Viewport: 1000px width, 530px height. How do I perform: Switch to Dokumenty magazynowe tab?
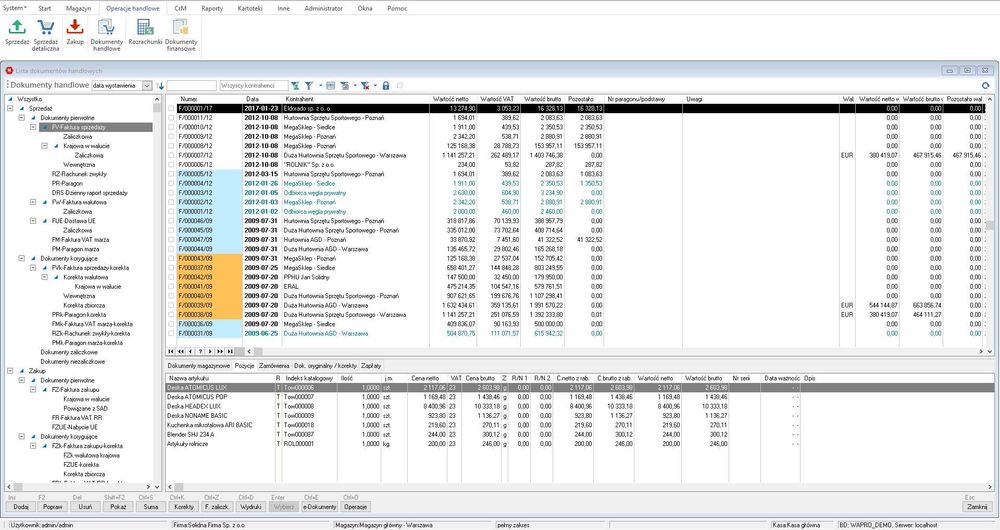click(198, 366)
